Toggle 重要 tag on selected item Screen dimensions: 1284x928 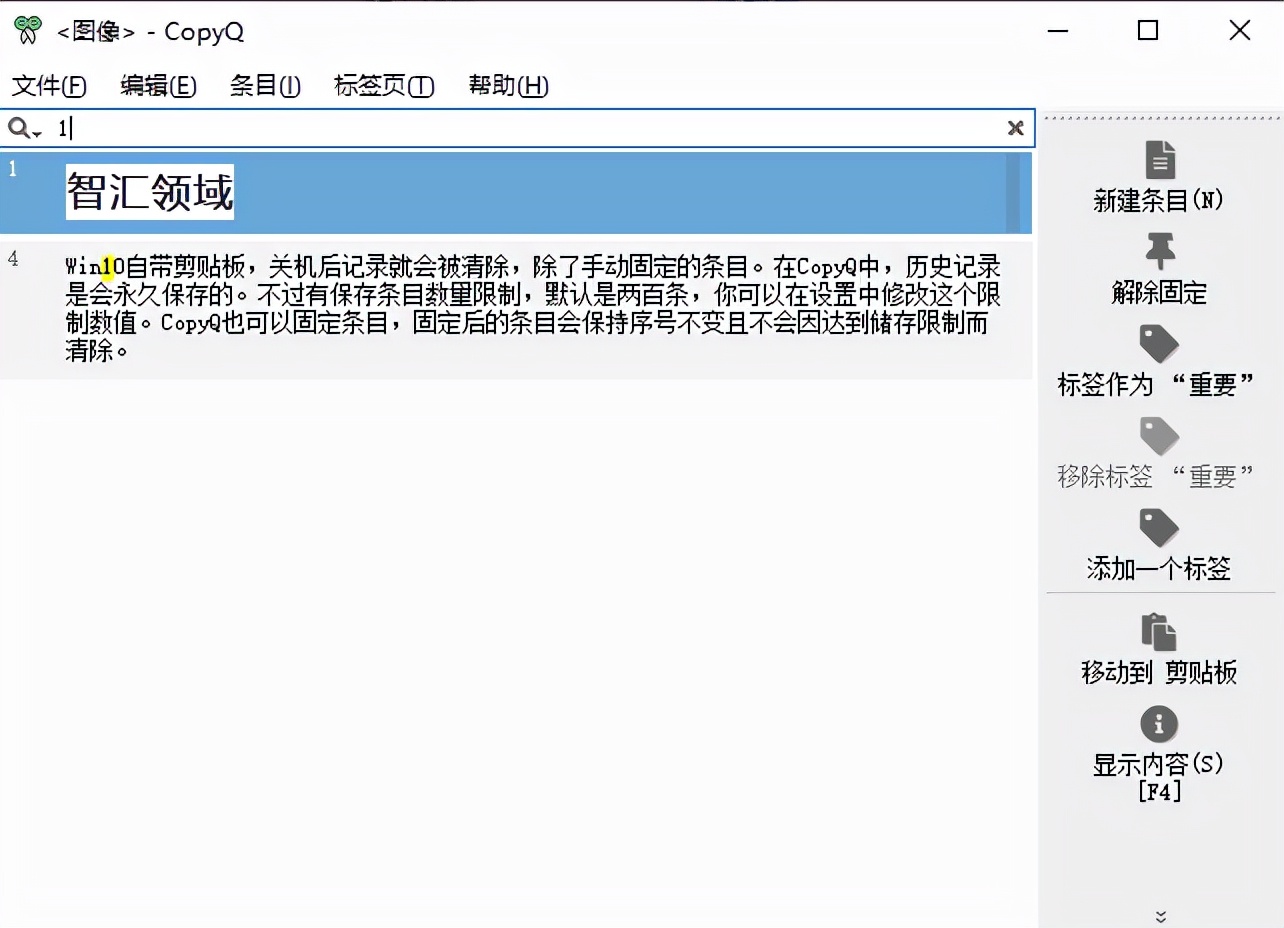[1159, 342]
